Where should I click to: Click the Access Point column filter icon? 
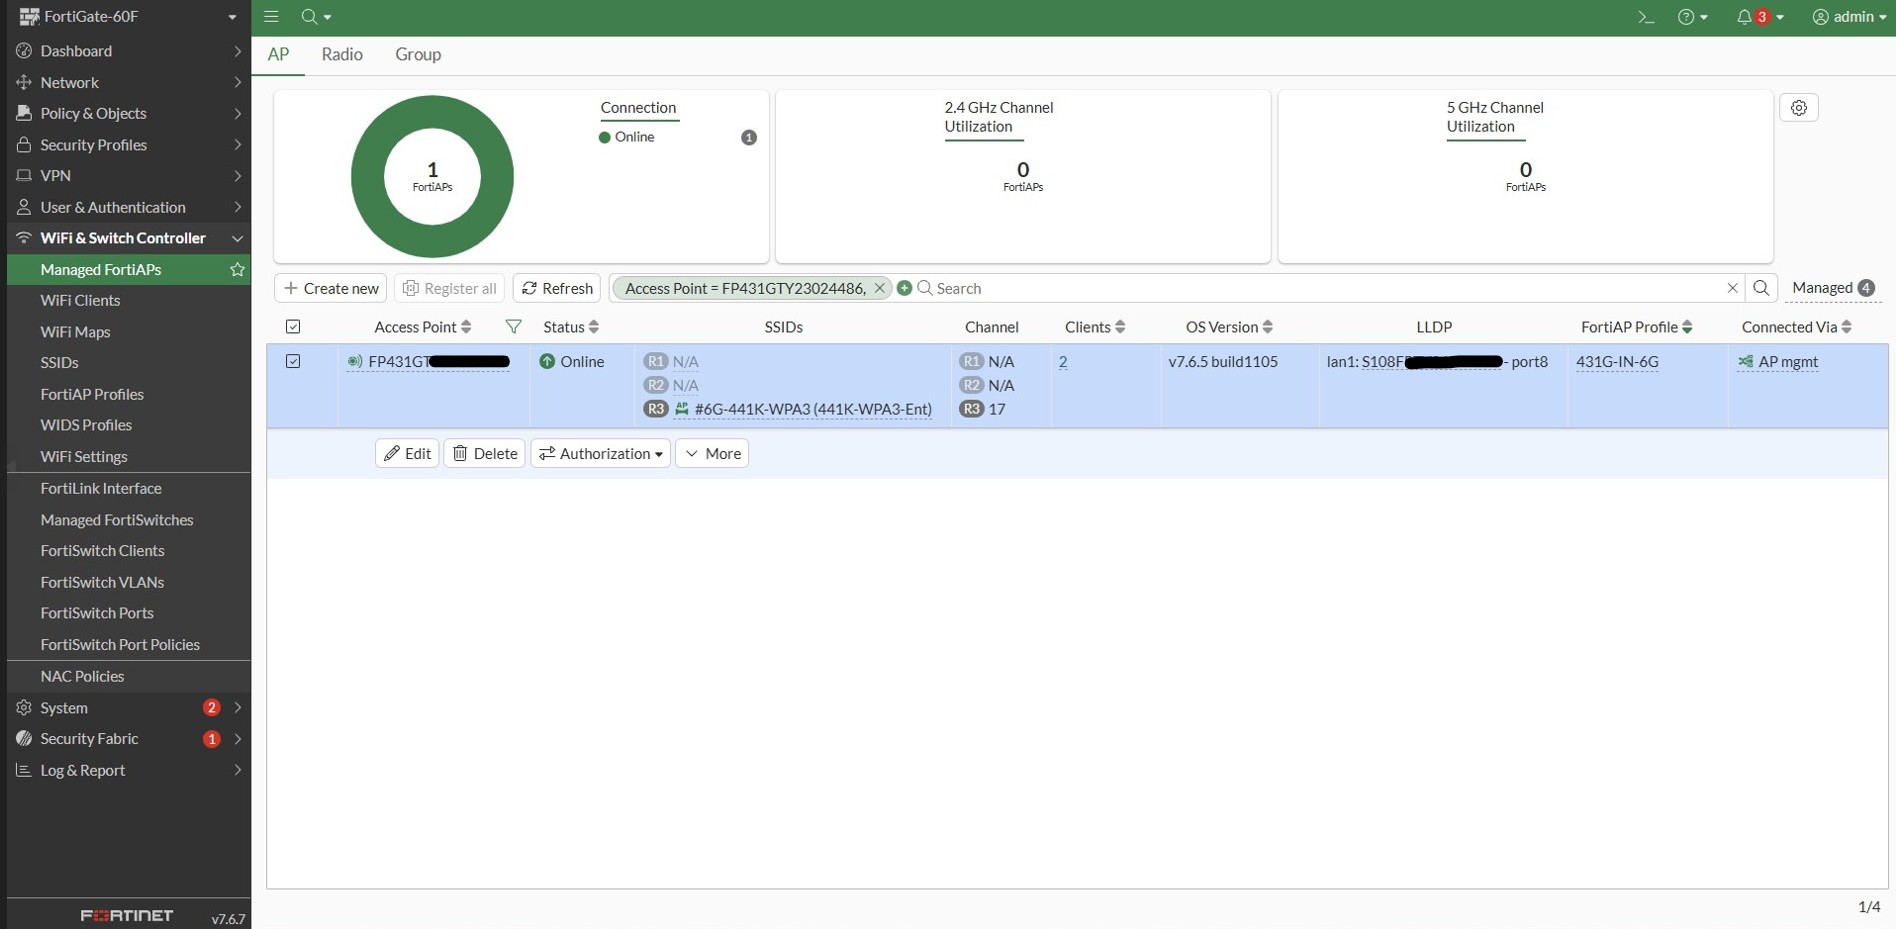pos(513,327)
